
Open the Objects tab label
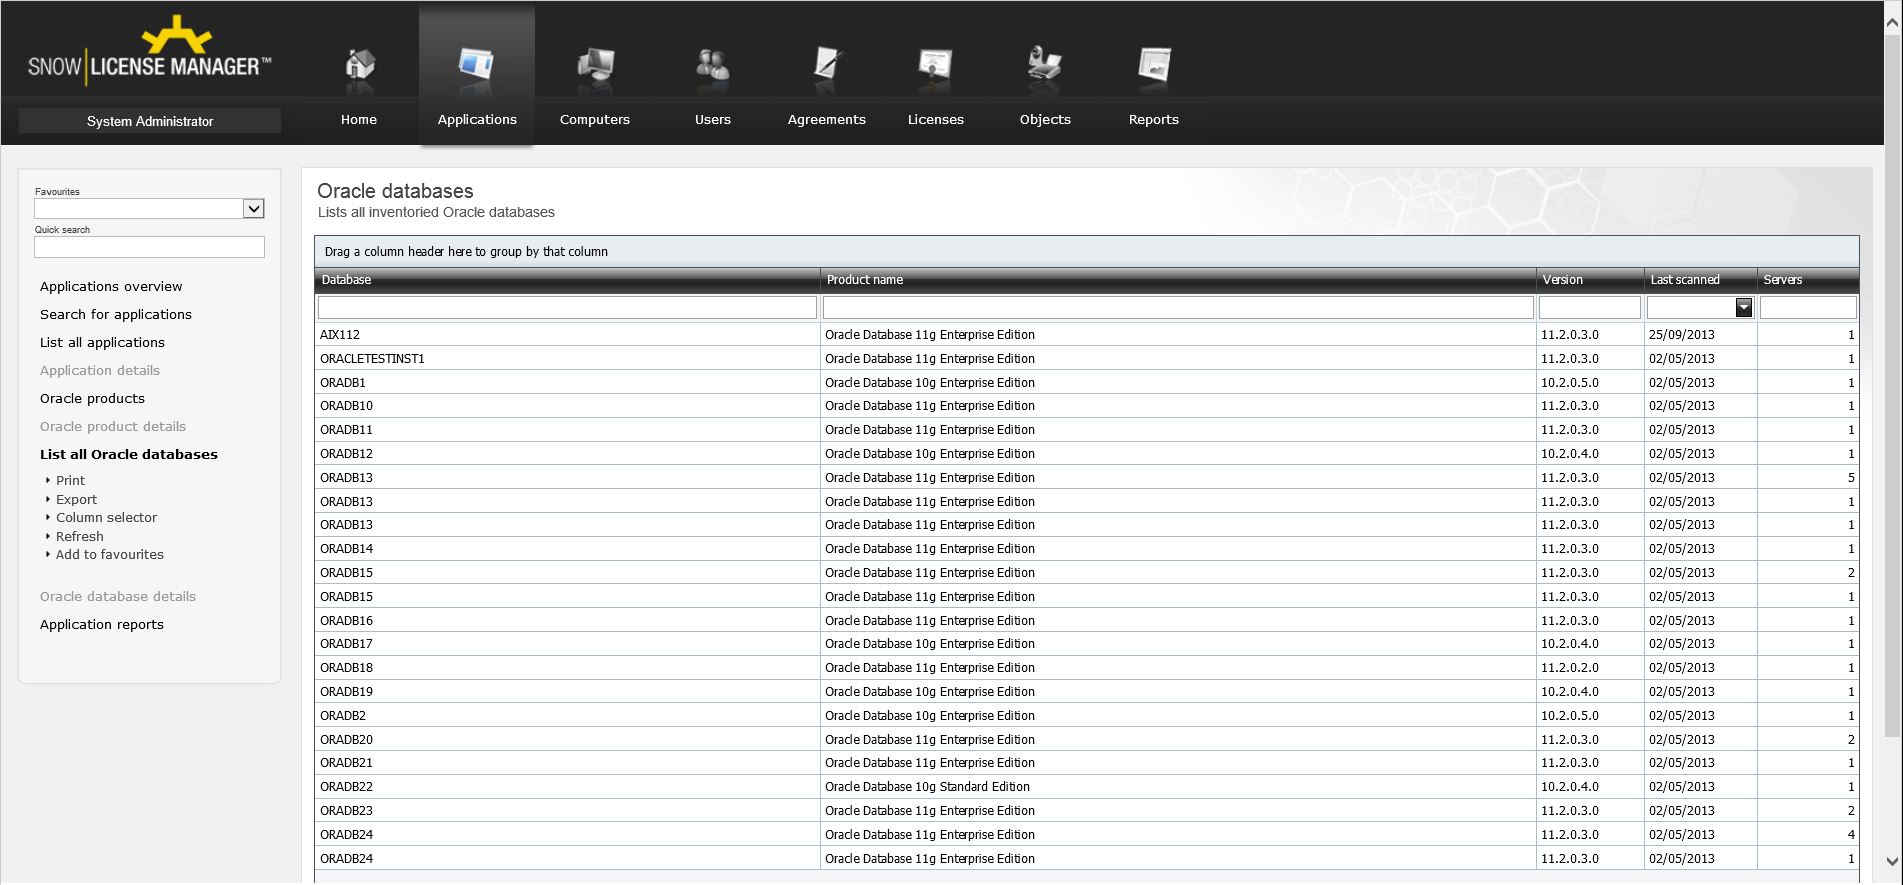click(1045, 120)
